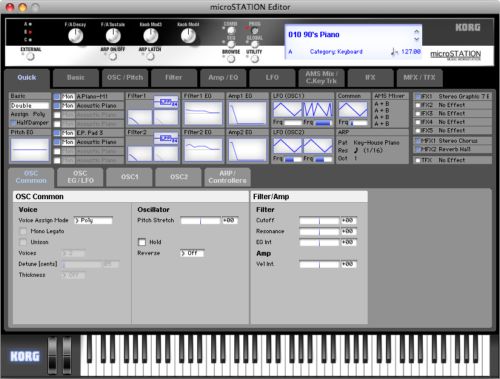Select the PROG mode button
This screenshot has height=379, width=500.
(x=255, y=31)
